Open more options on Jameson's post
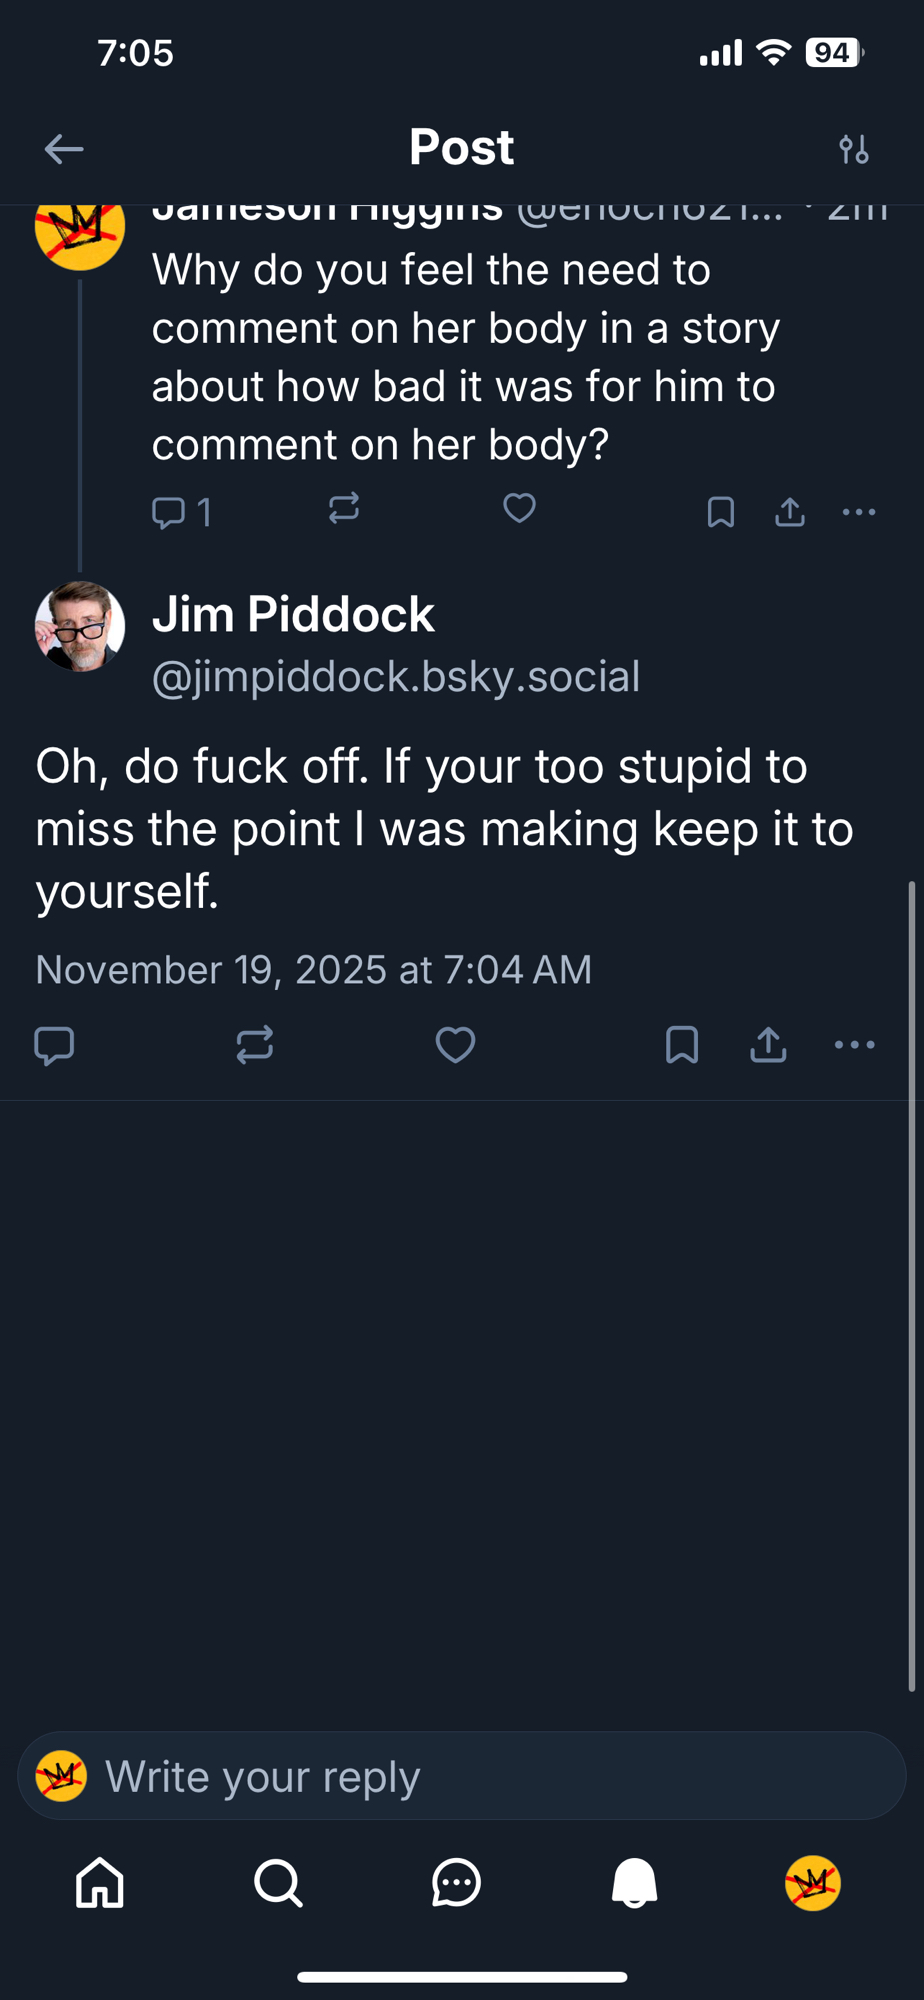924x2000 pixels. tap(859, 512)
